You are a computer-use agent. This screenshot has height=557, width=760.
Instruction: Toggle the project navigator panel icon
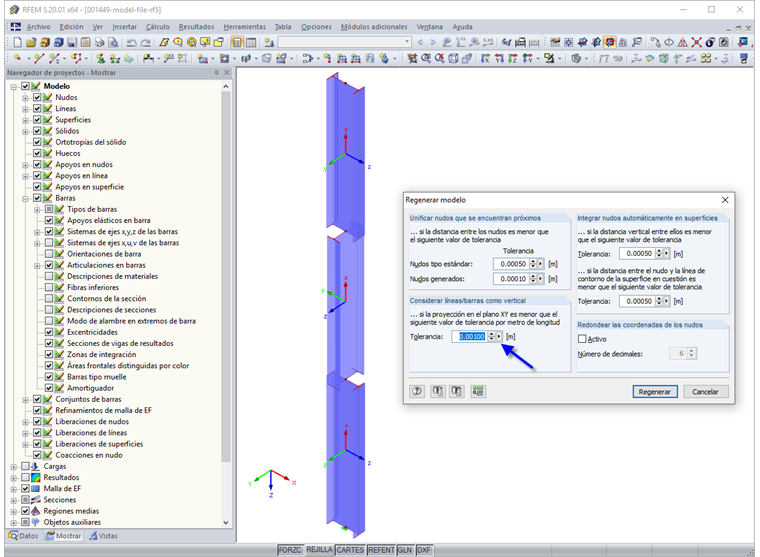point(237,42)
